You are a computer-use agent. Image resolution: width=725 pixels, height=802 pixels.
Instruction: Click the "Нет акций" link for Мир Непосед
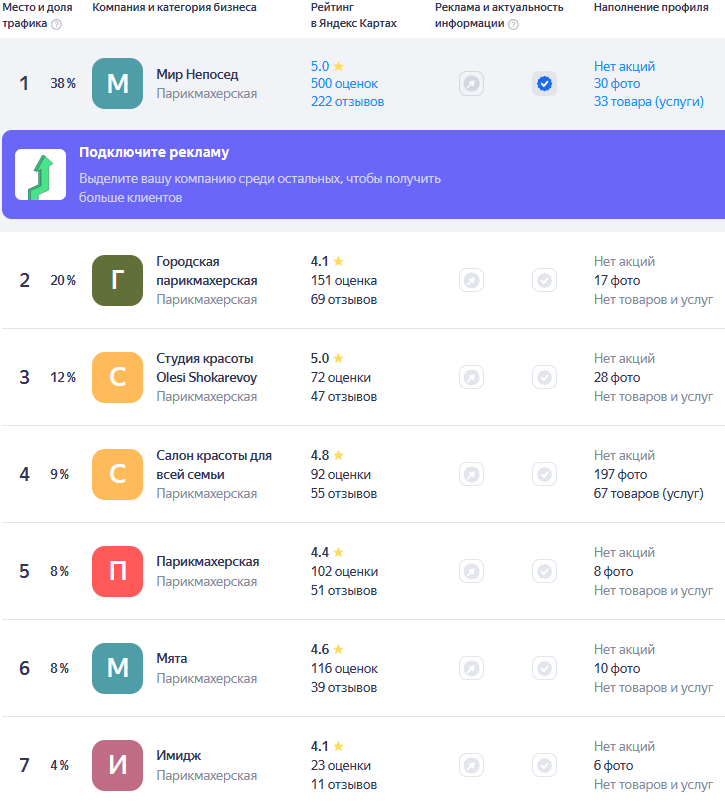point(624,66)
